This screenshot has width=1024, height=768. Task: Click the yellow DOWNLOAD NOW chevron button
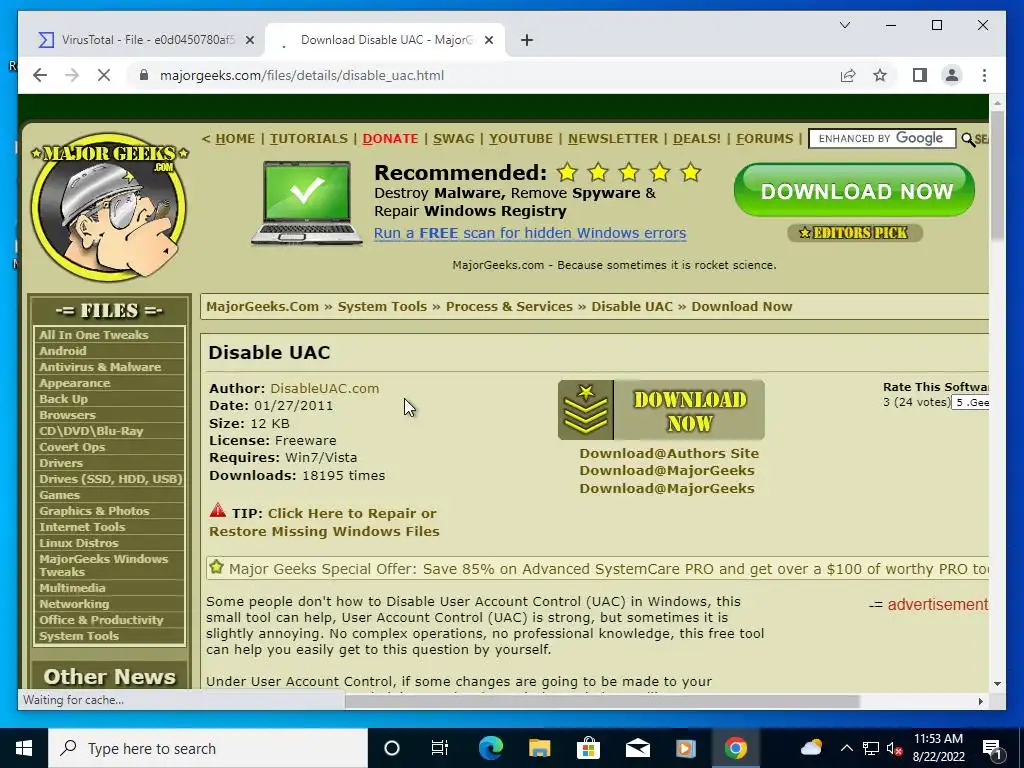661,410
